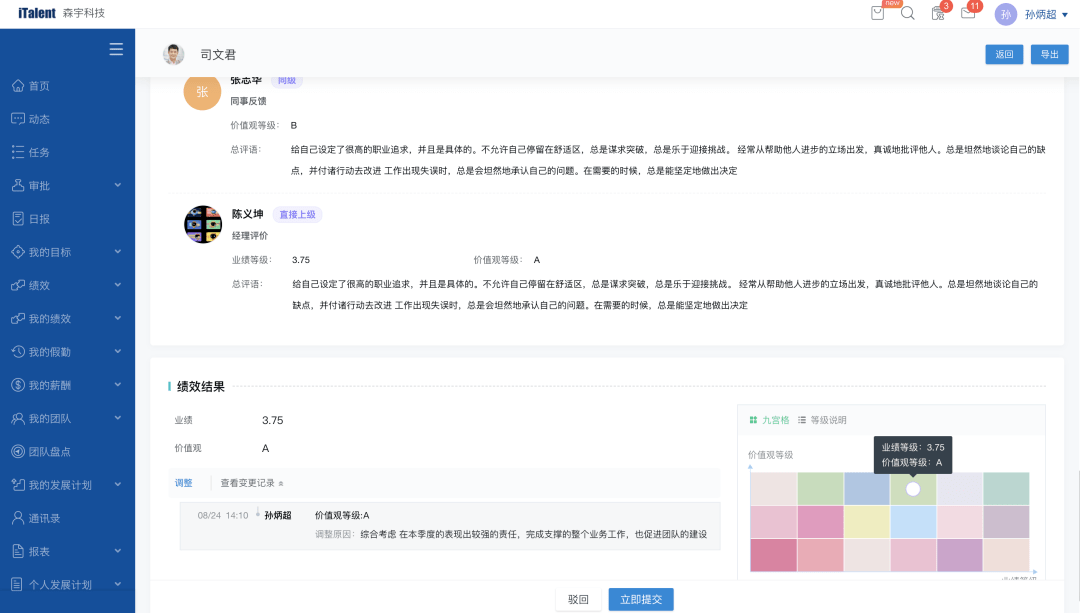
Task: Open the mail icon with badge 11
Action: (968, 13)
